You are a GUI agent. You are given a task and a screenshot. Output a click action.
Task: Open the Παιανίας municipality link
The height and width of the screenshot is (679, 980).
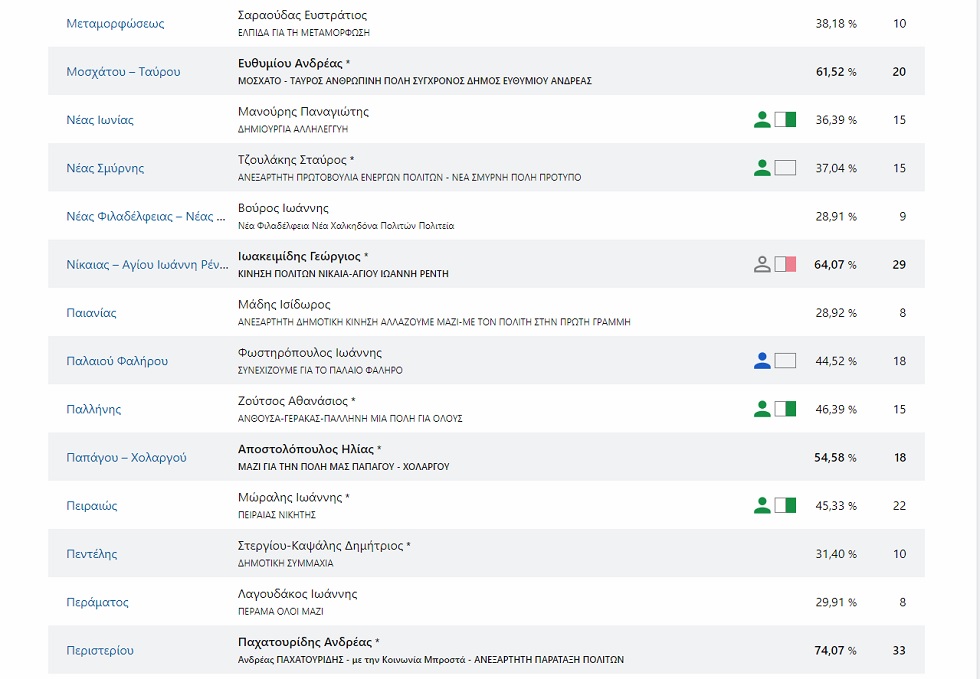[91, 313]
